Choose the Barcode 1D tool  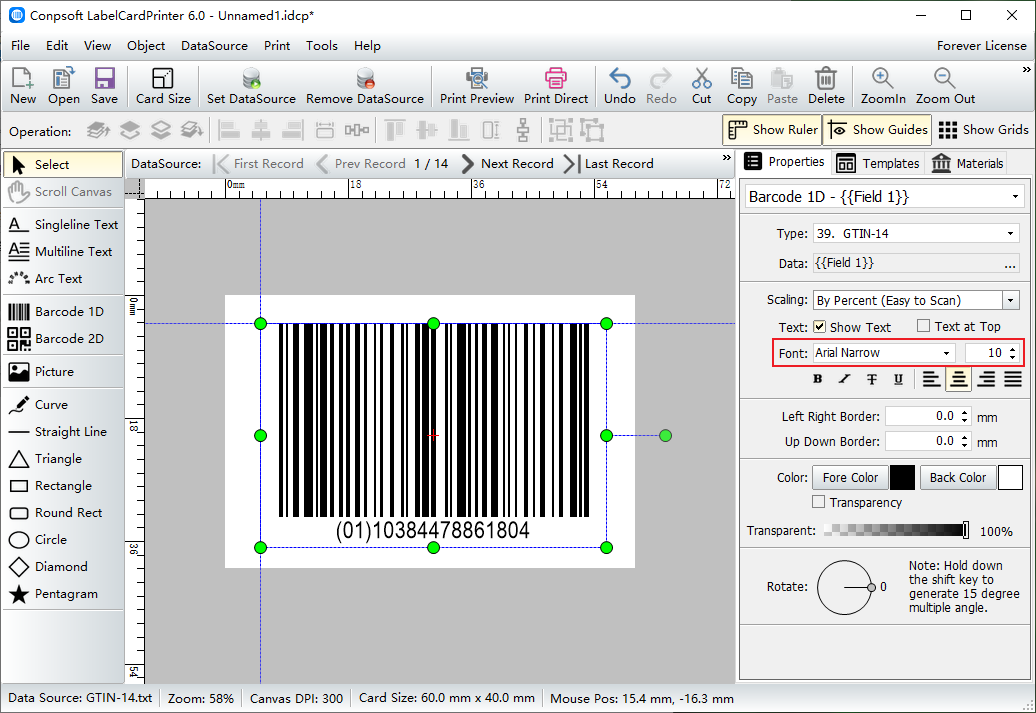coord(63,311)
